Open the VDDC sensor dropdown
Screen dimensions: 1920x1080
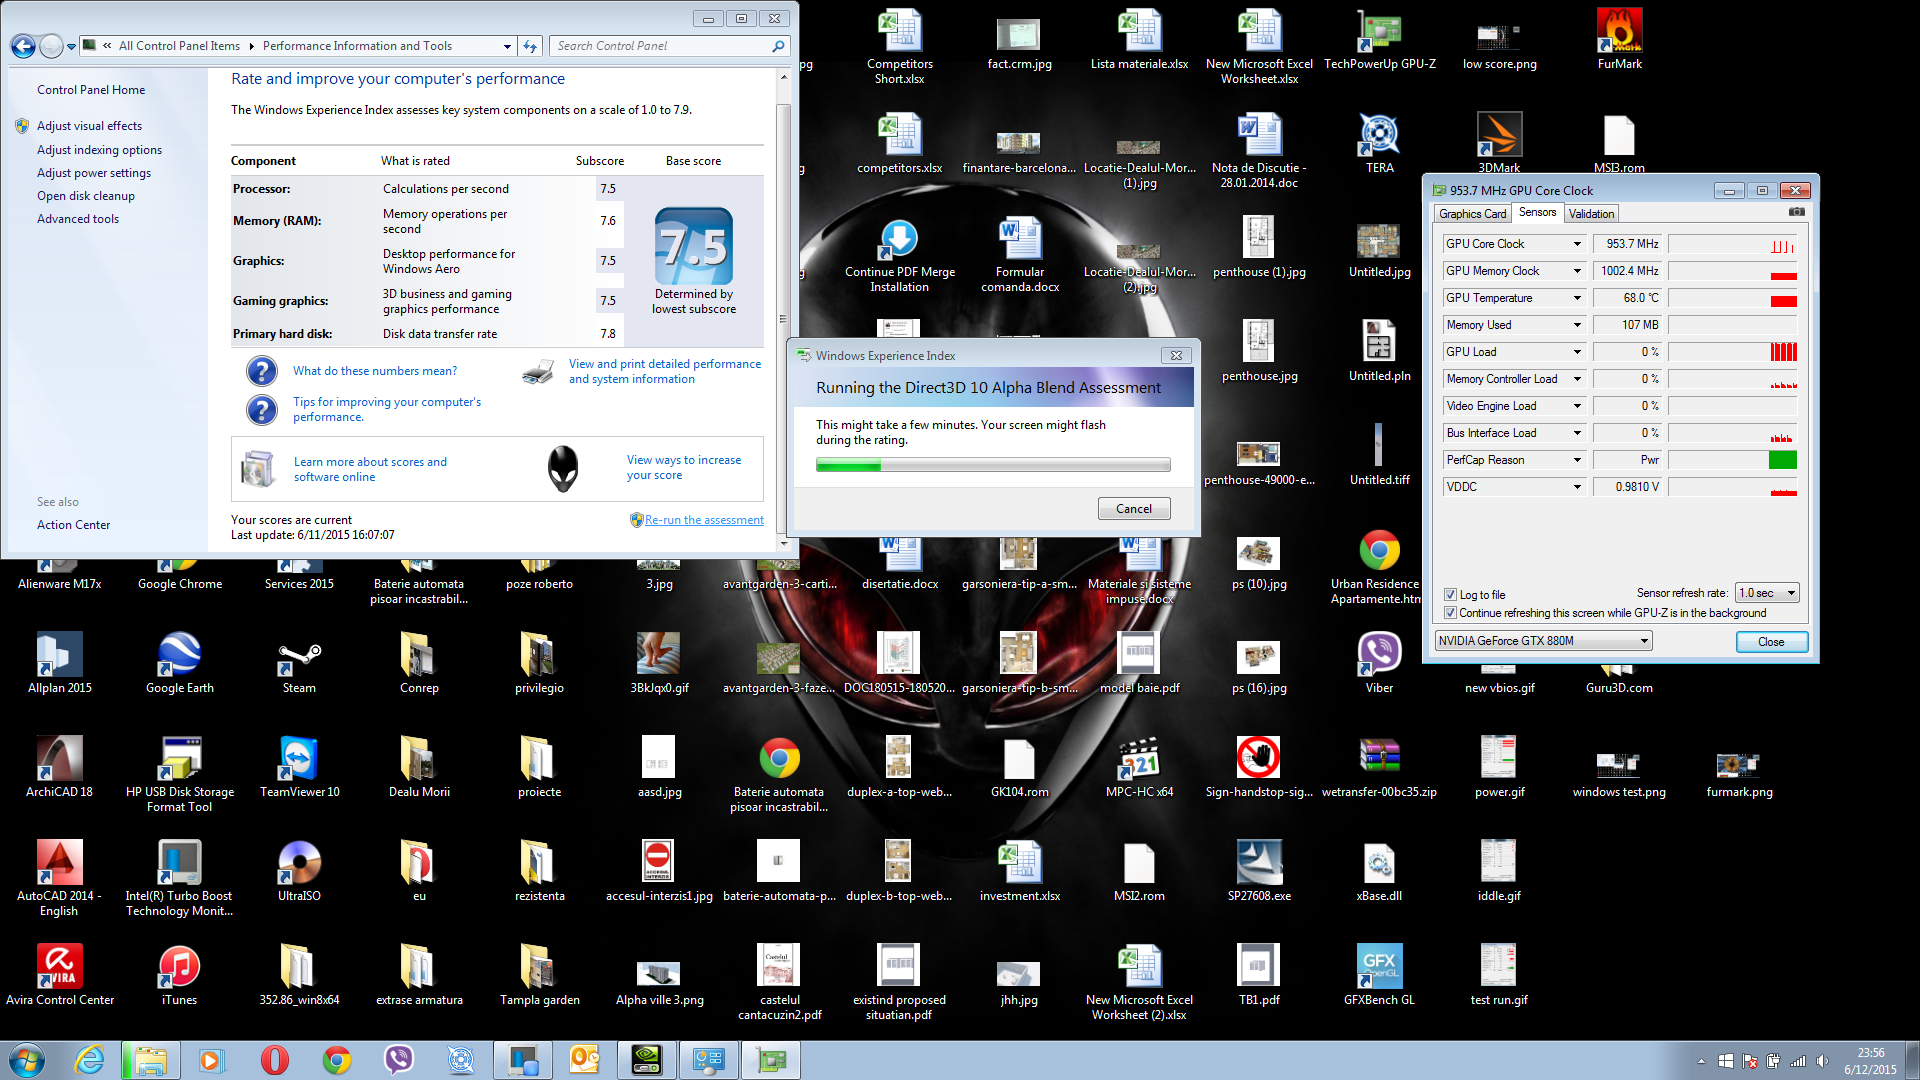click(1577, 487)
